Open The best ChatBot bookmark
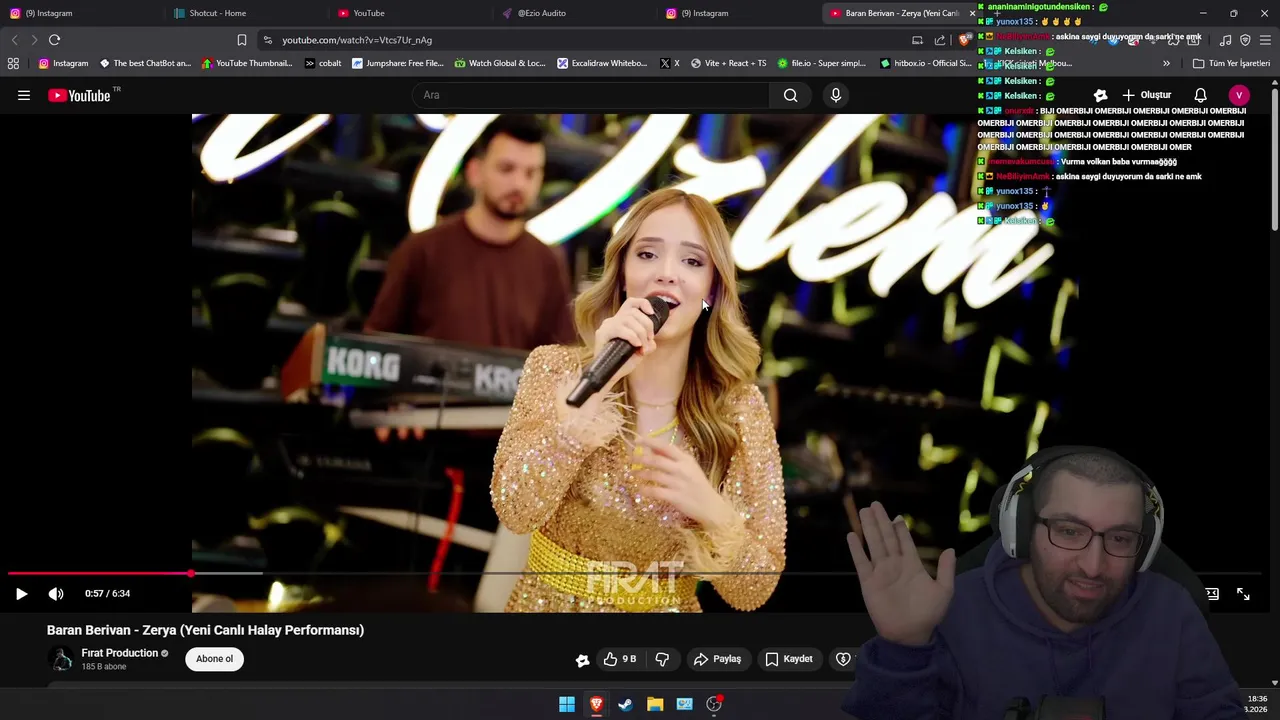This screenshot has height=720, width=1280. click(145, 63)
